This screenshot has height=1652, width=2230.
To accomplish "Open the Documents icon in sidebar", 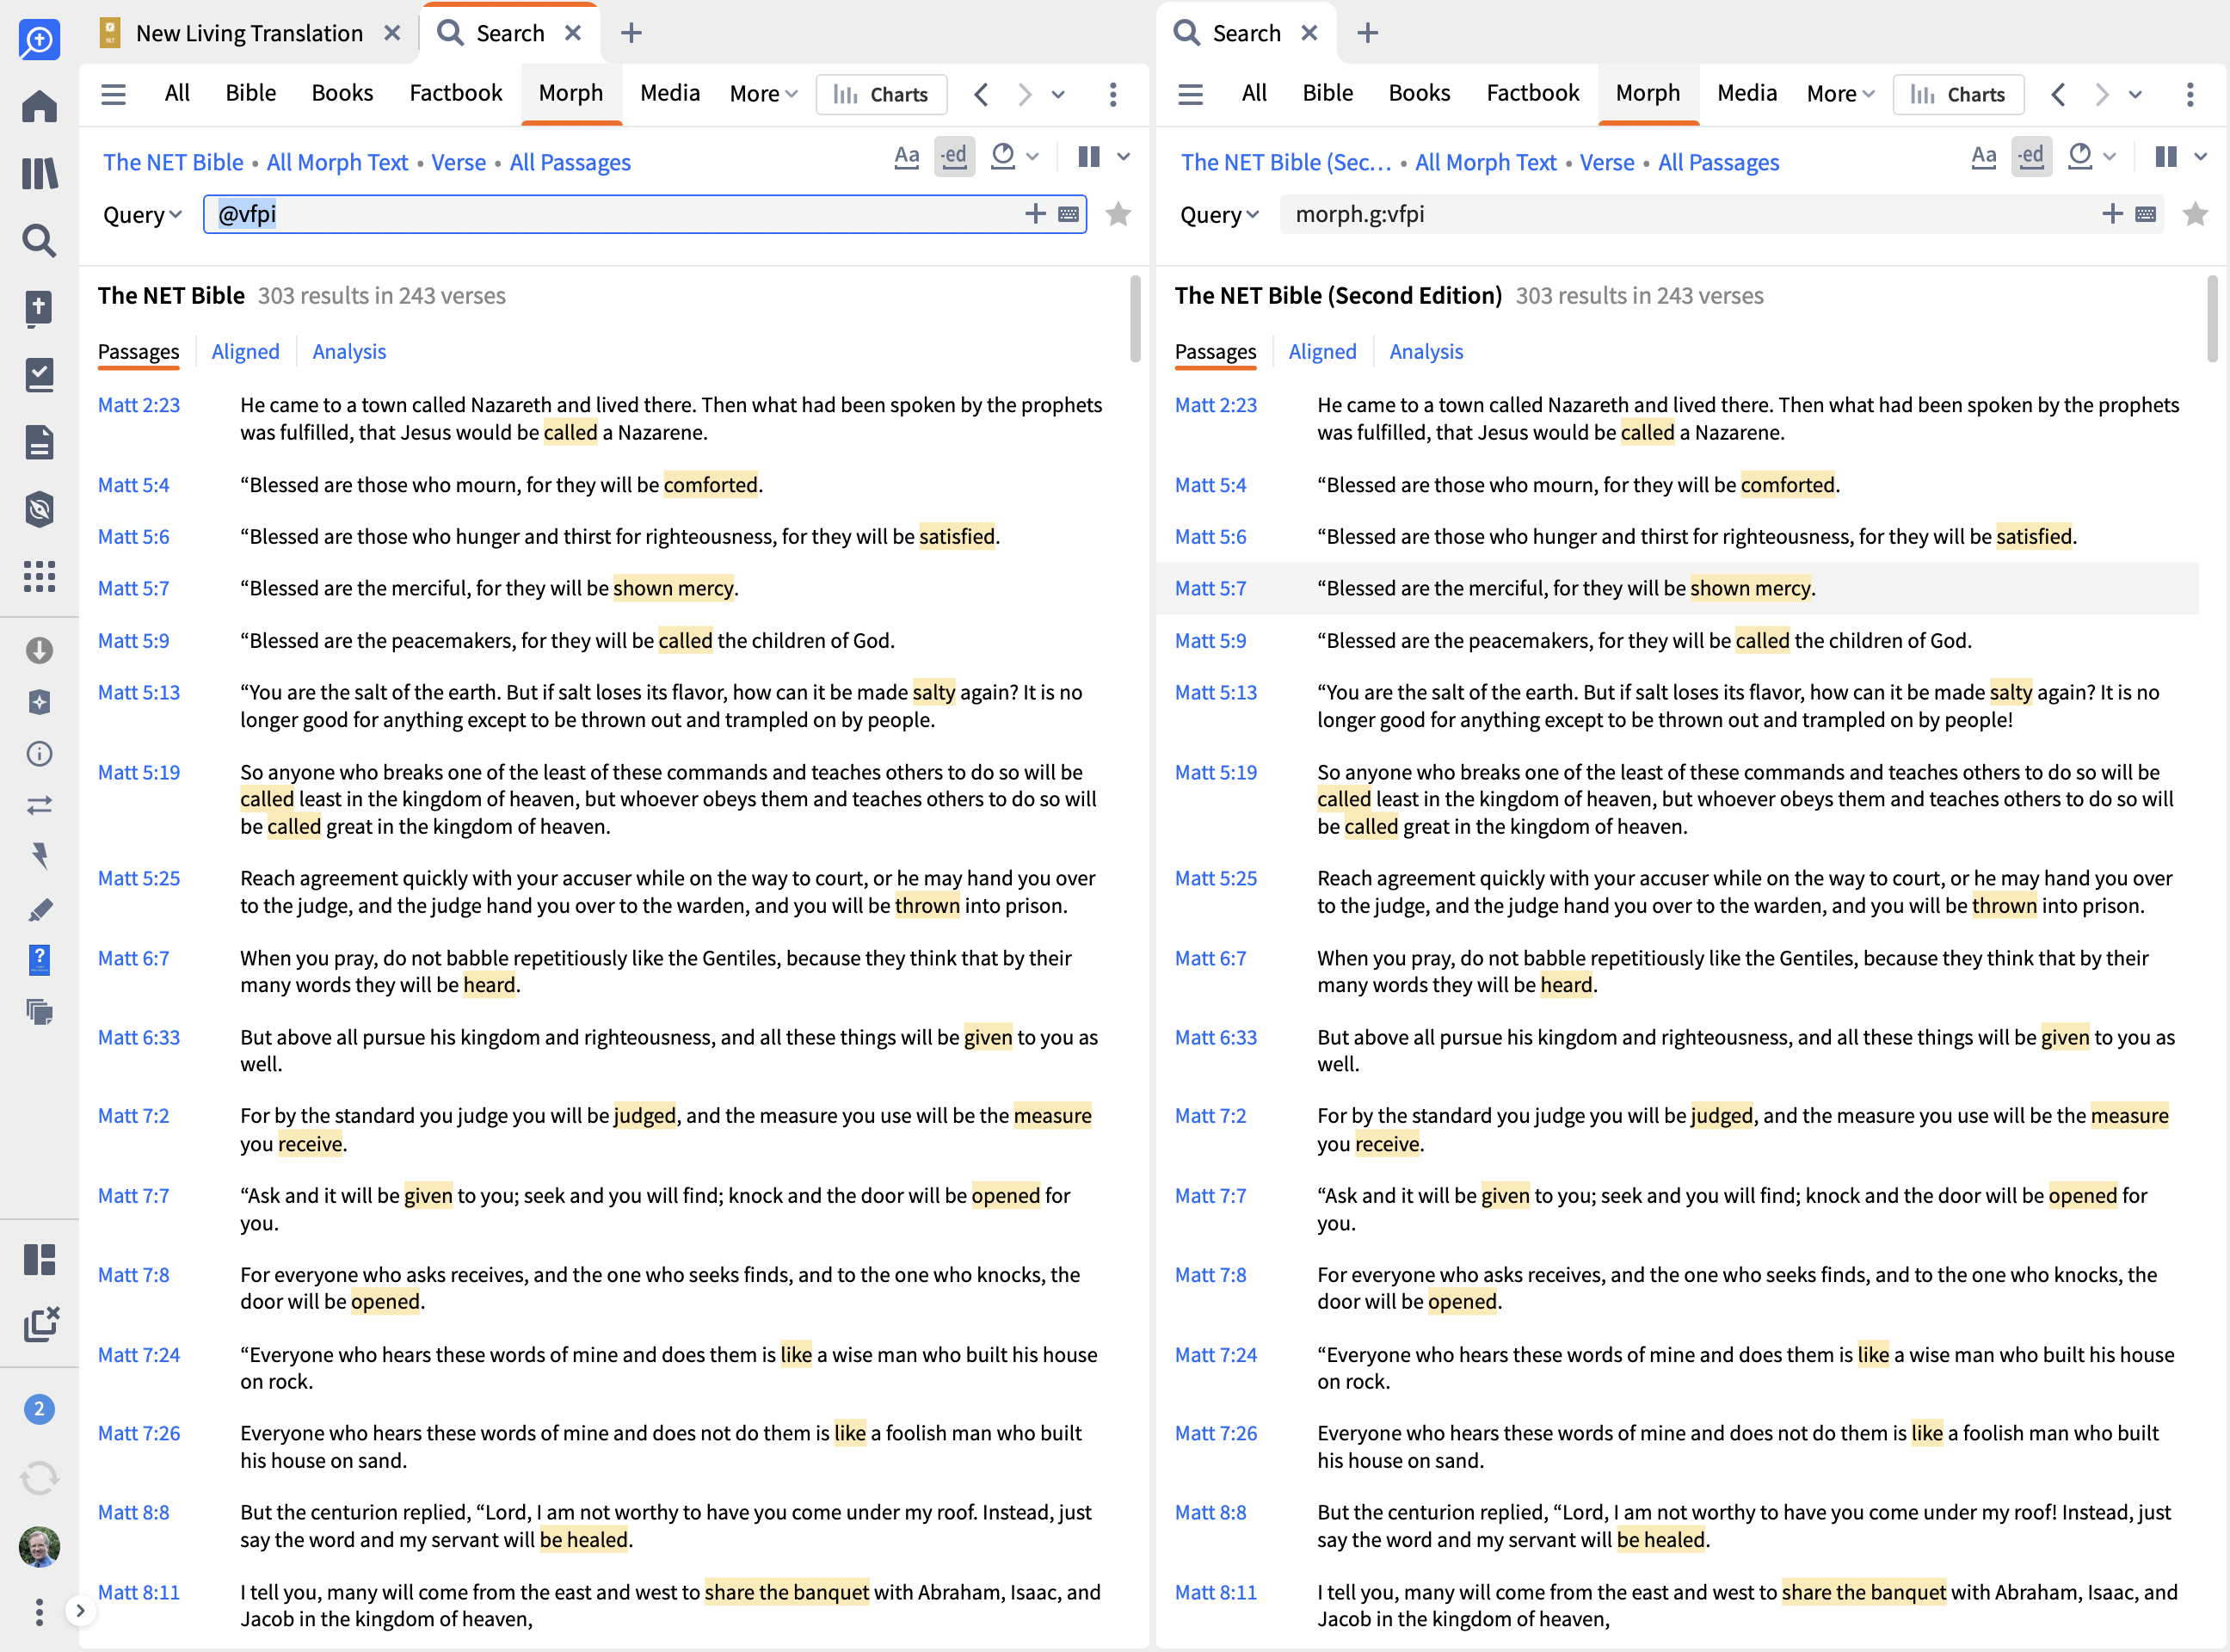I will (39, 441).
